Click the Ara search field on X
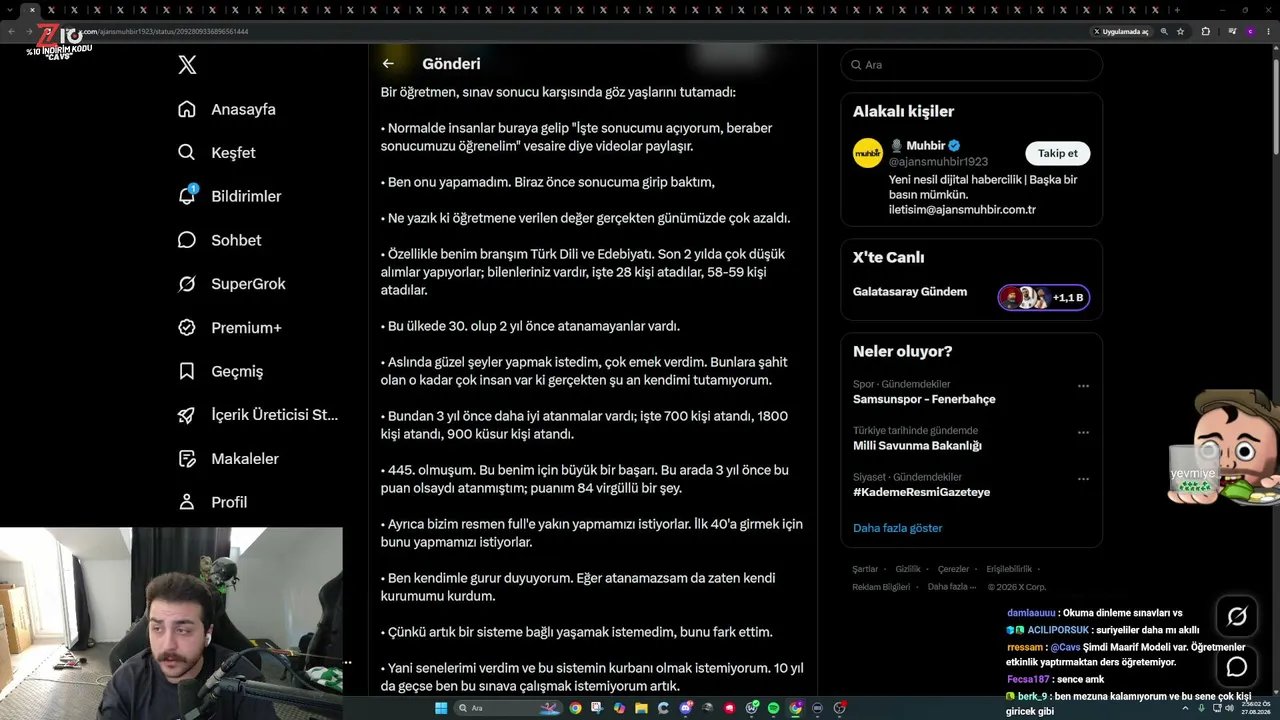 click(971, 64)
